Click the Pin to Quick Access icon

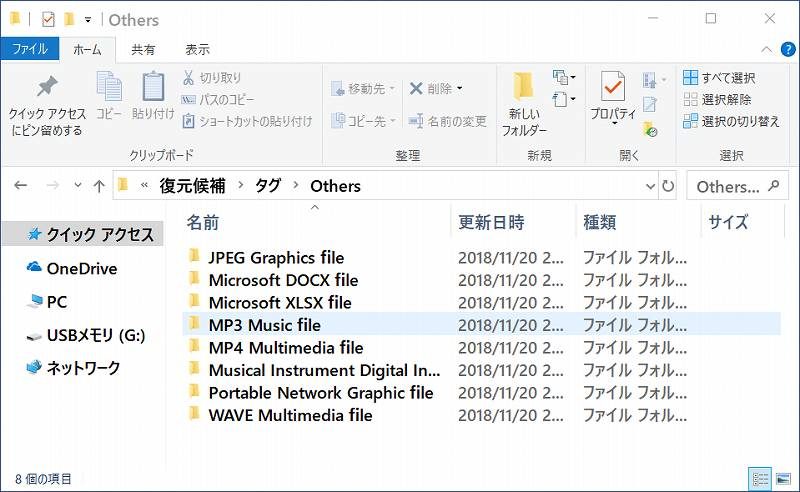46,90
